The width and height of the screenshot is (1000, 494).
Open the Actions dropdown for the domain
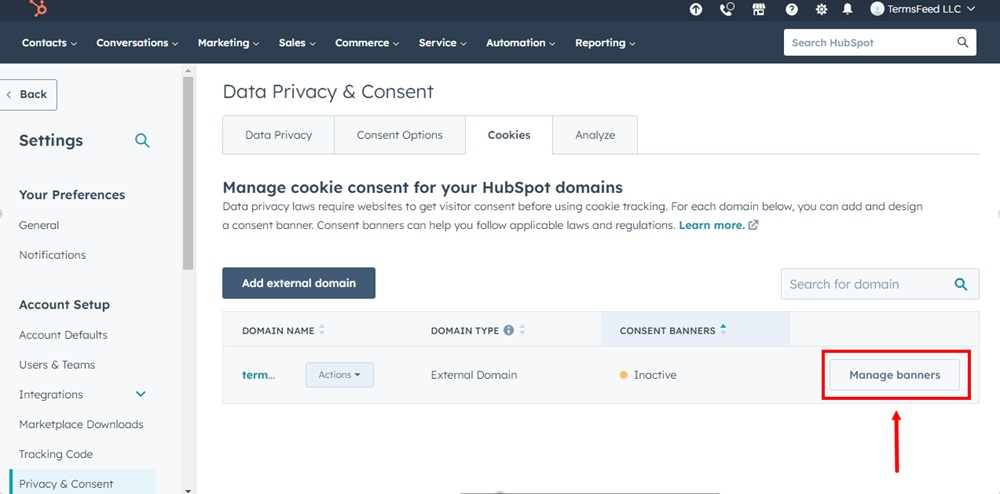tap(339, 375)
